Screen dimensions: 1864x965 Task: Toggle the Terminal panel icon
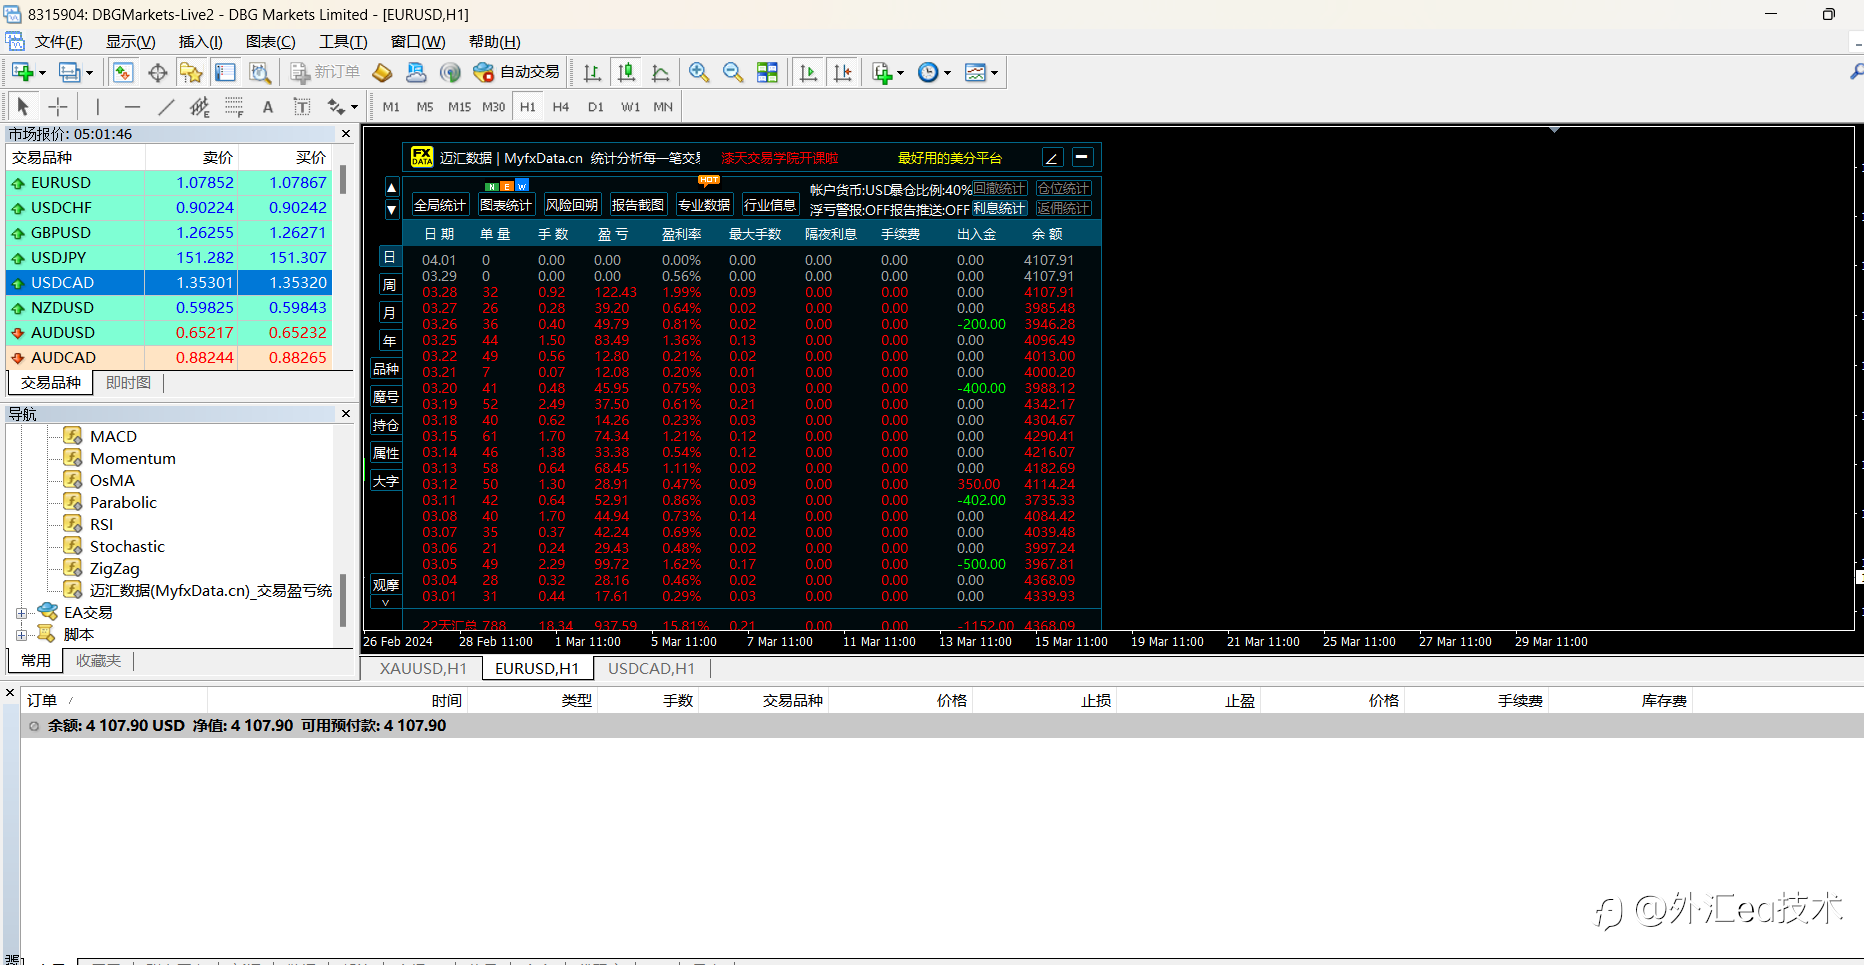[225, 72]
